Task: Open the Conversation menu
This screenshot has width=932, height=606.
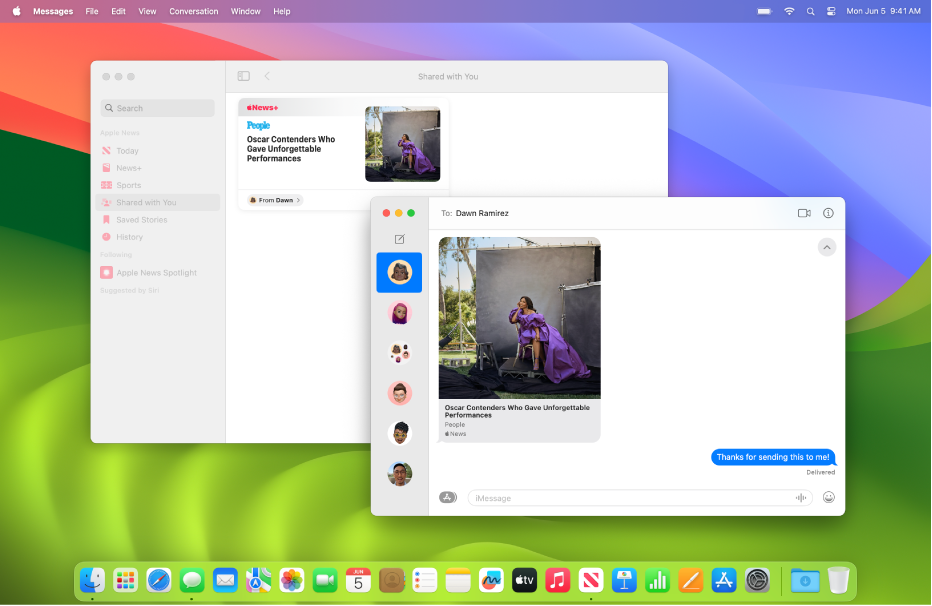Action: tap(193, 11)
